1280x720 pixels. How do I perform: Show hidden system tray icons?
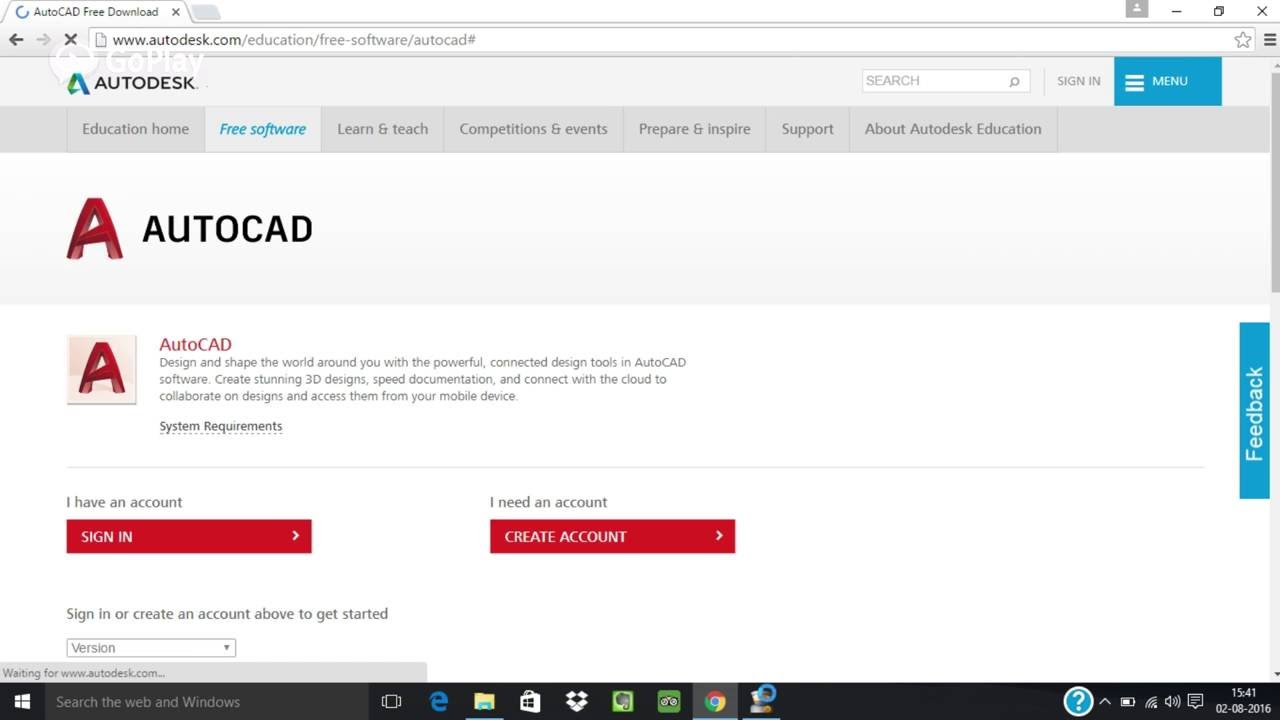1105,702
